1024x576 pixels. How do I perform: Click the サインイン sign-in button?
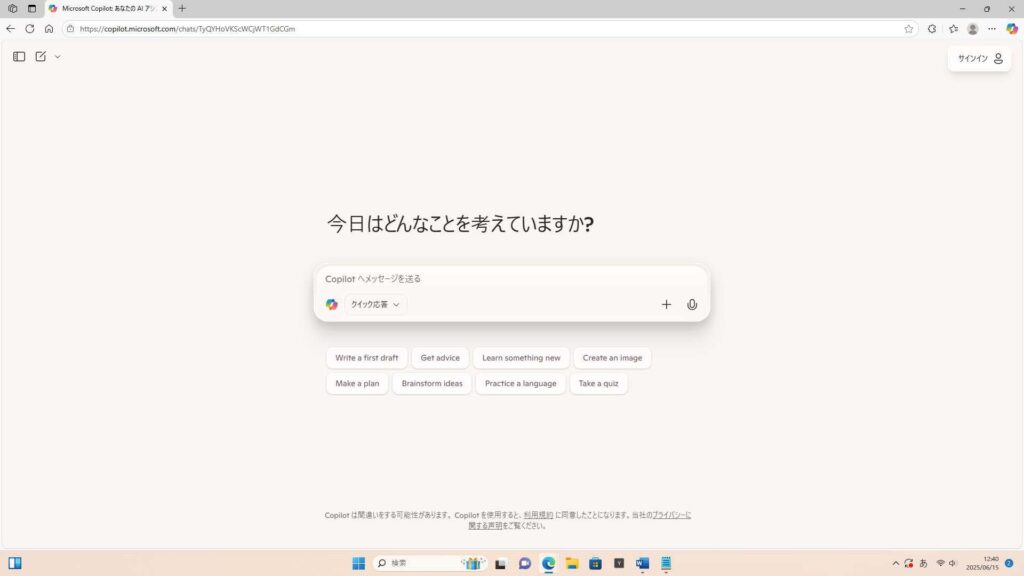[980, 59]
